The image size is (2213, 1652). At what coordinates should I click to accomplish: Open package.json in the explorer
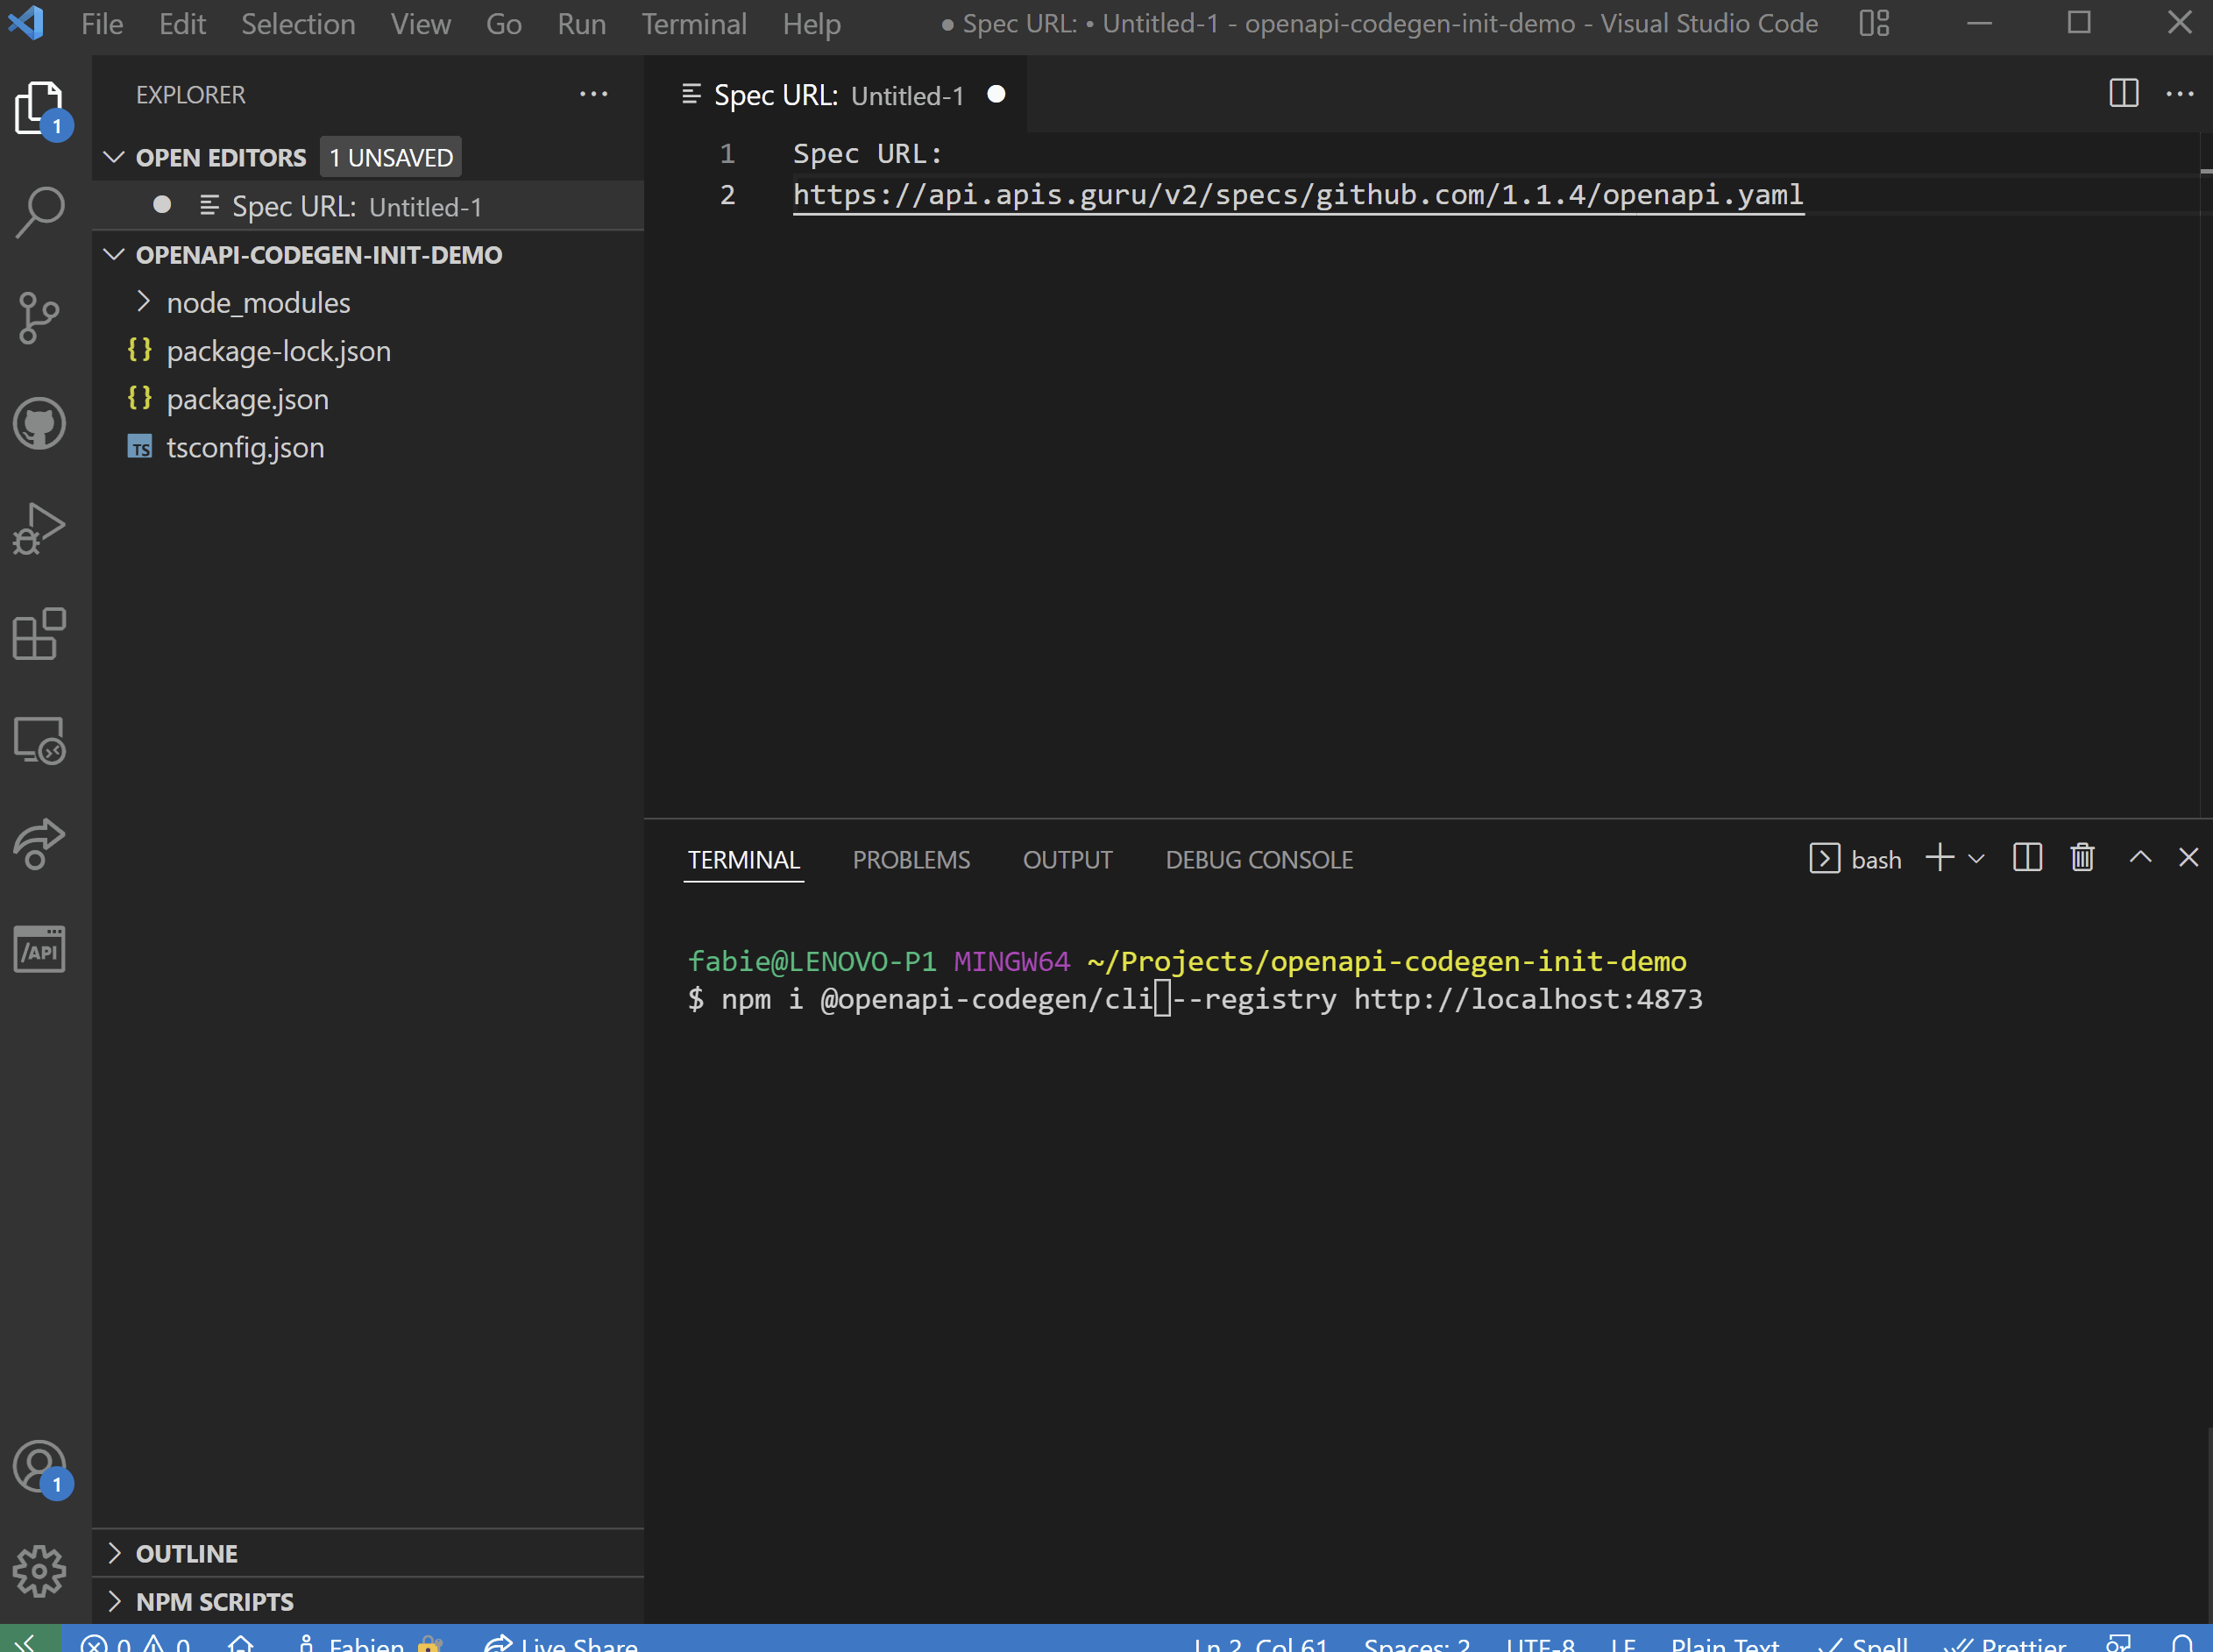247,399
